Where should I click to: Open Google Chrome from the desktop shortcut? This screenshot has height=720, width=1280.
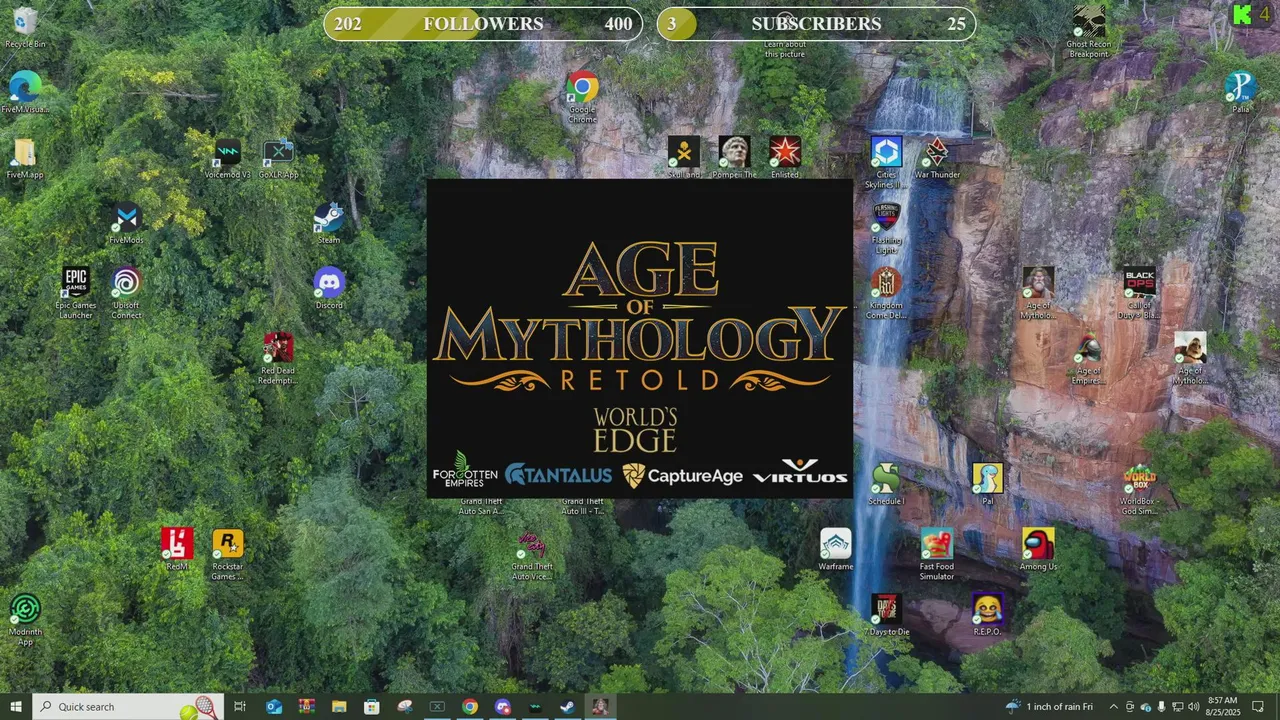582,97
